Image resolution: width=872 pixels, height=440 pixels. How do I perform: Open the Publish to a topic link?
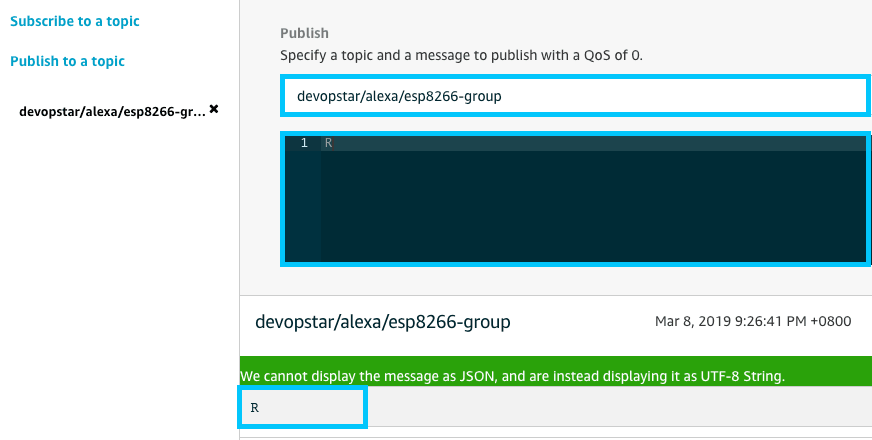[x=67, y=61]
